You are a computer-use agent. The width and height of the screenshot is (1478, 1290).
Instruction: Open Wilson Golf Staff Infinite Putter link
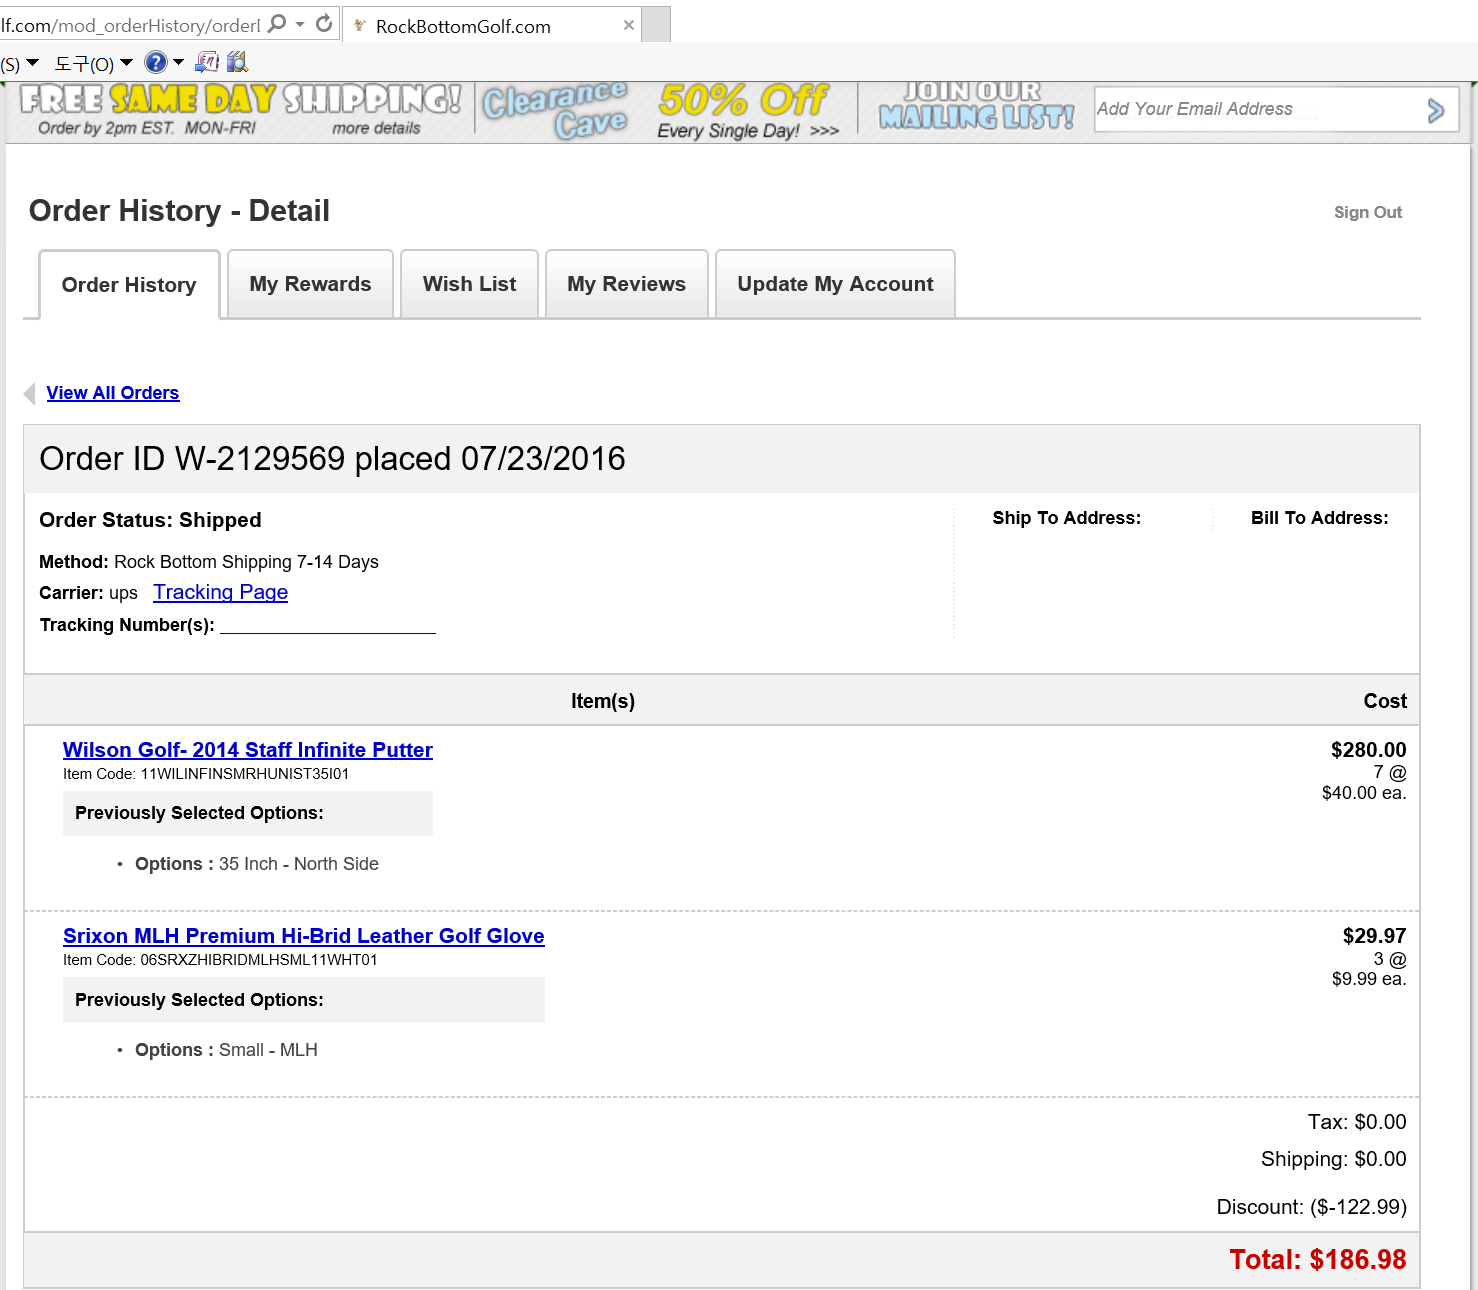click(247, 750)
